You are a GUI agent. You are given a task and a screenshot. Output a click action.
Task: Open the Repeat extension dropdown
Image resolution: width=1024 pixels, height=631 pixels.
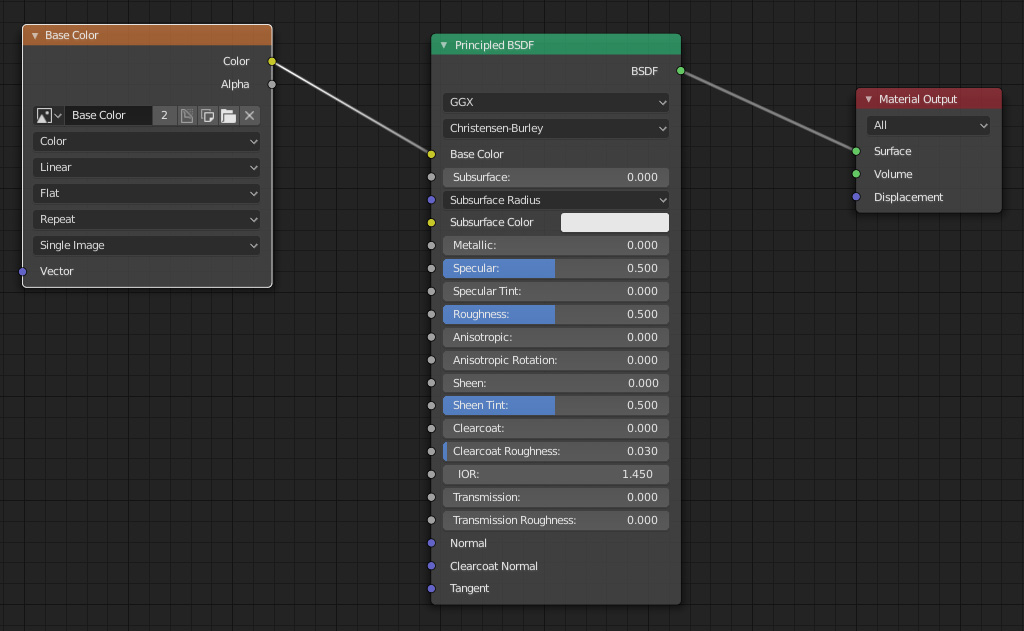(x=146, y=219)
